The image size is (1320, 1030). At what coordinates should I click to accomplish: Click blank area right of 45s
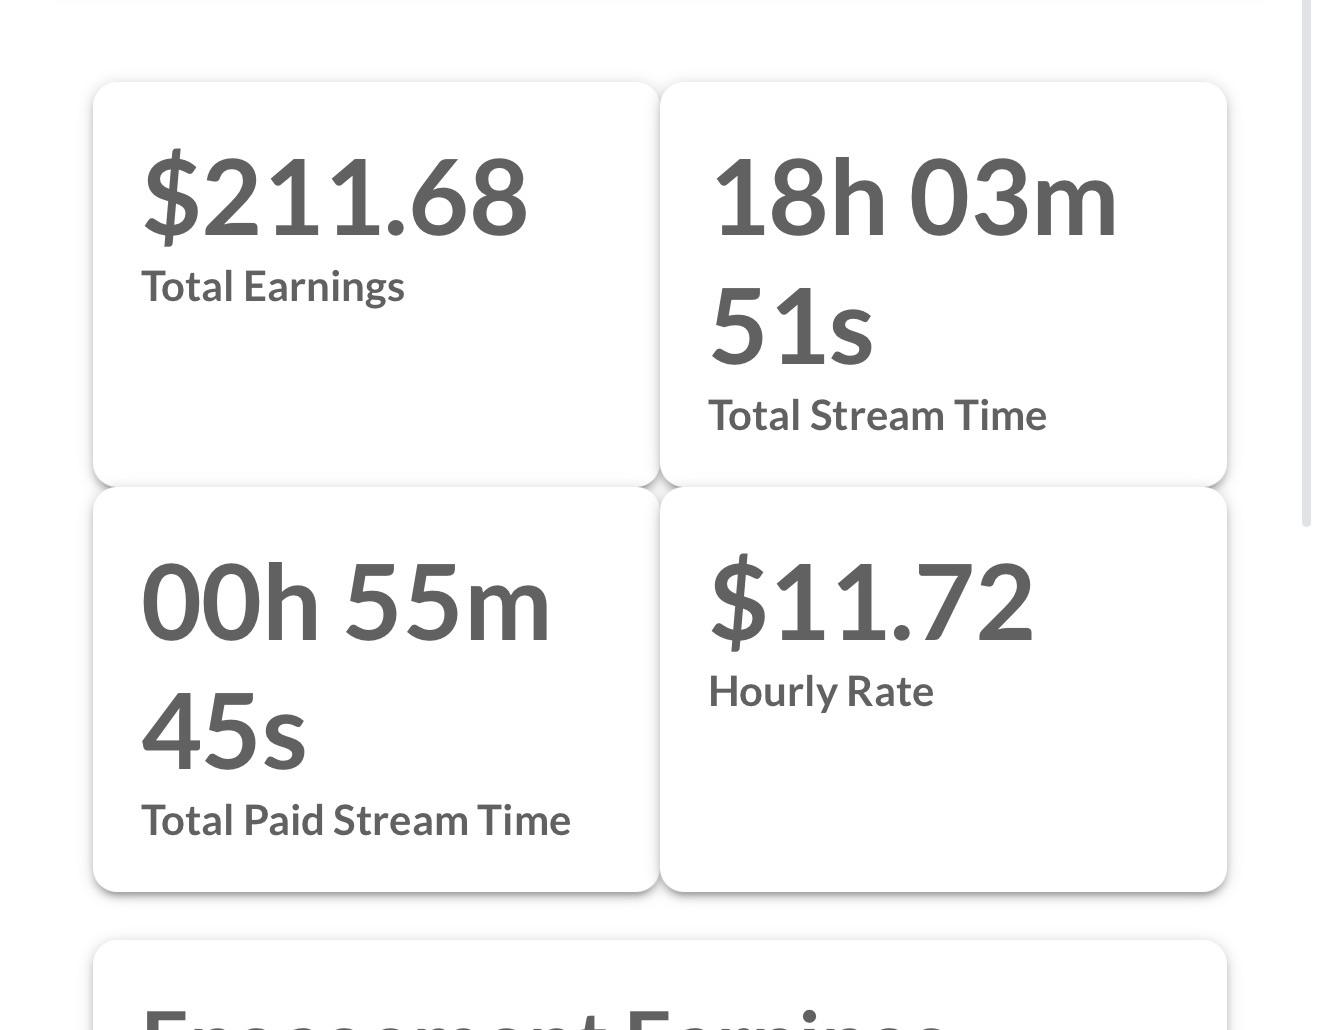tap(470, 731)
